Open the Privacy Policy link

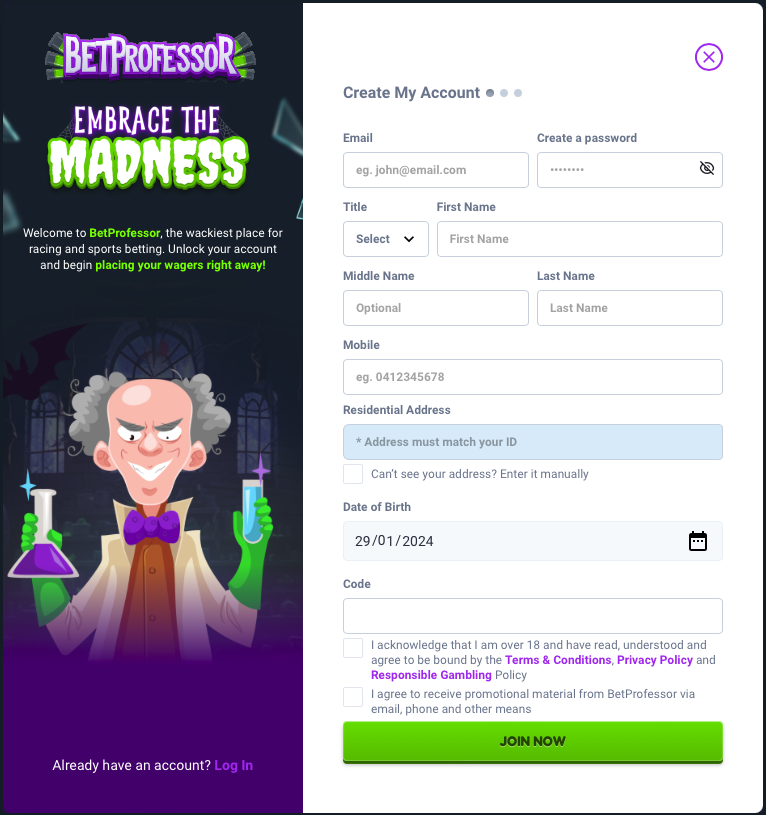click(655, 660)
